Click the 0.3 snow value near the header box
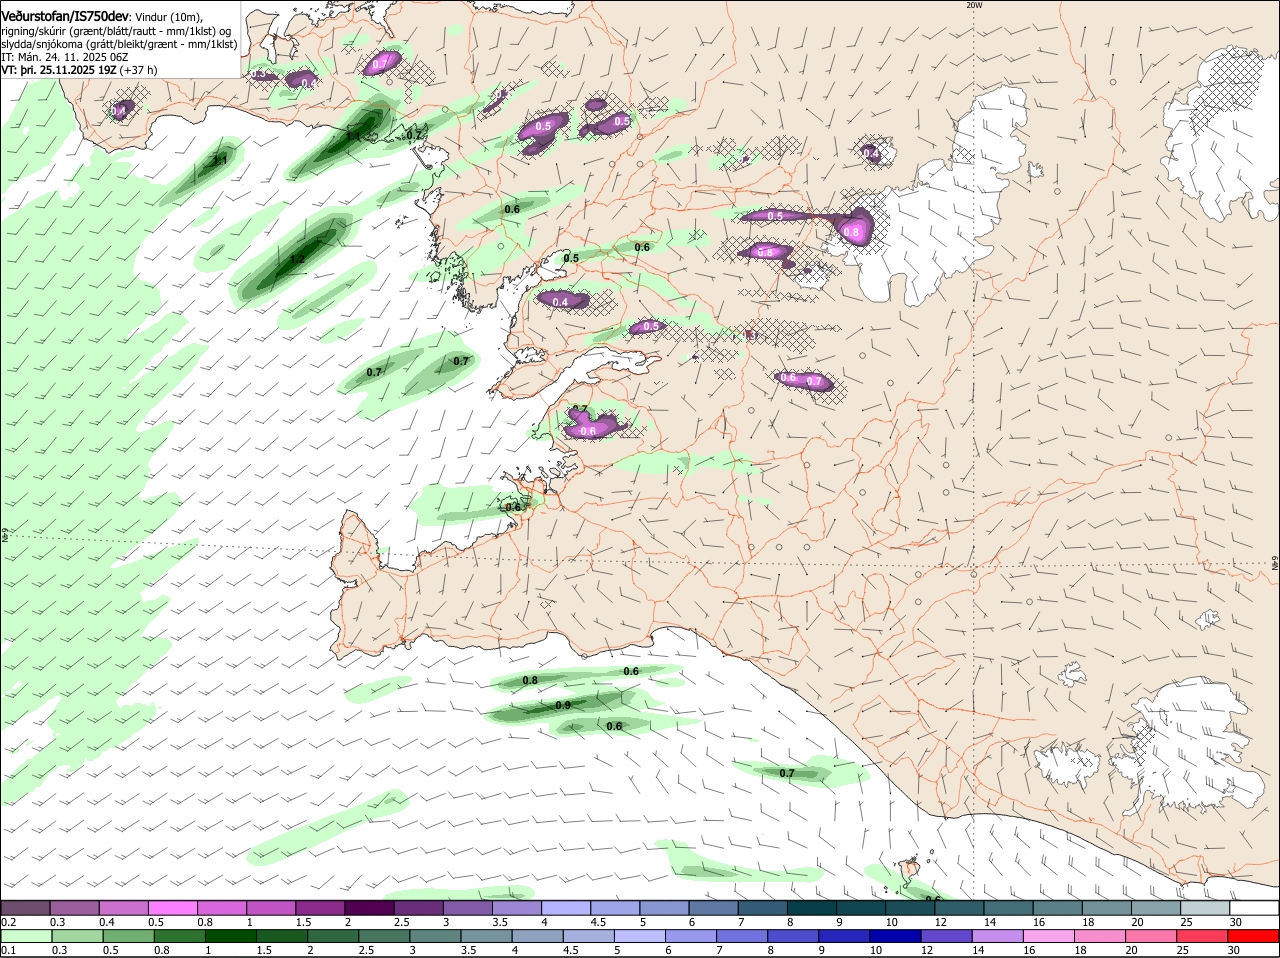1280x958 pixels. [258, 75]
